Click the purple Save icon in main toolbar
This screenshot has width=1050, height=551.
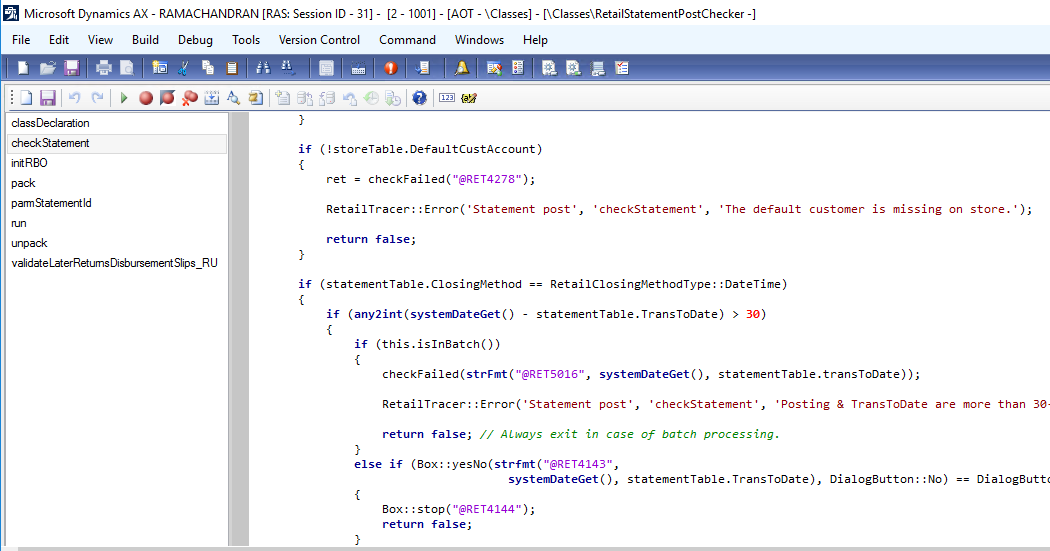click(x=72, y=68)
